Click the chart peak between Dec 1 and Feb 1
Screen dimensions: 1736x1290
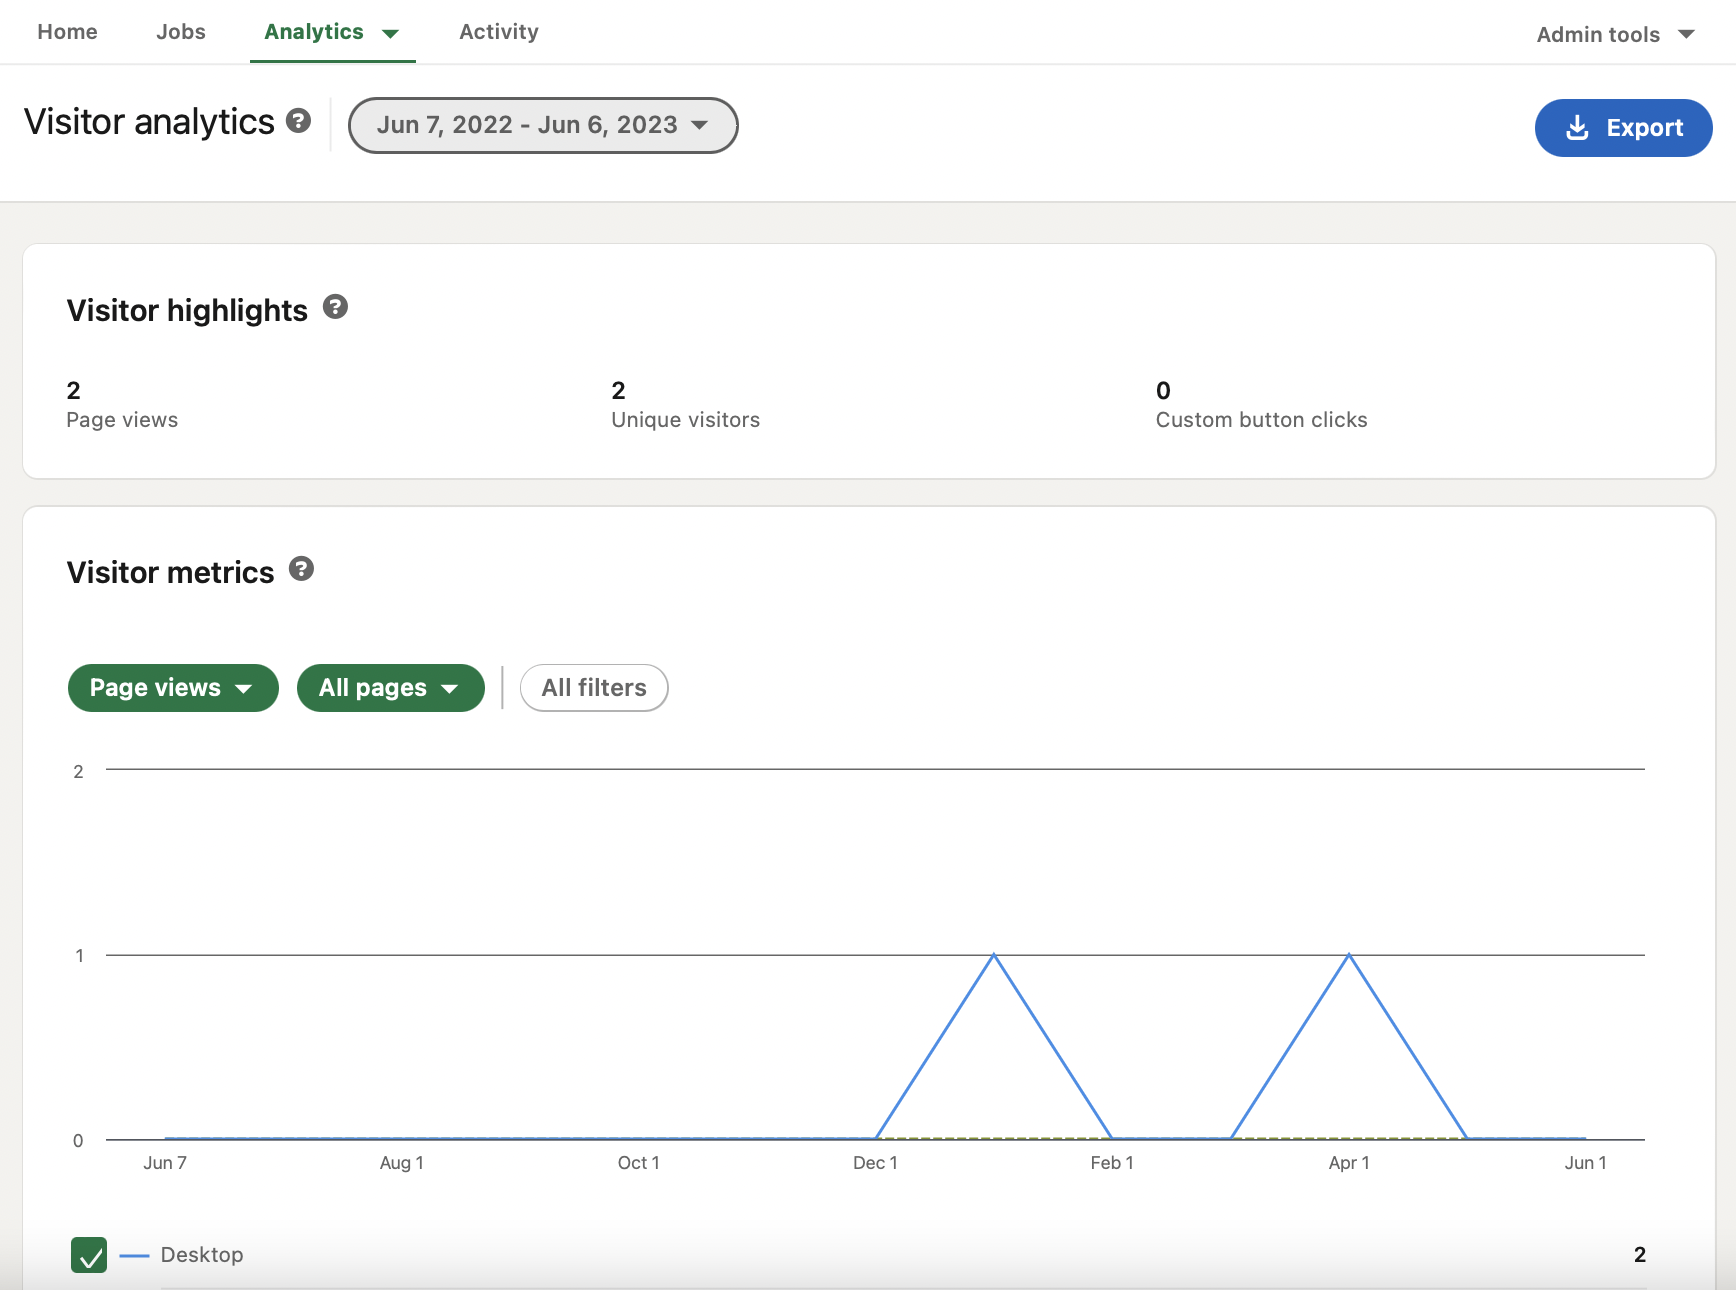point(993,955)
